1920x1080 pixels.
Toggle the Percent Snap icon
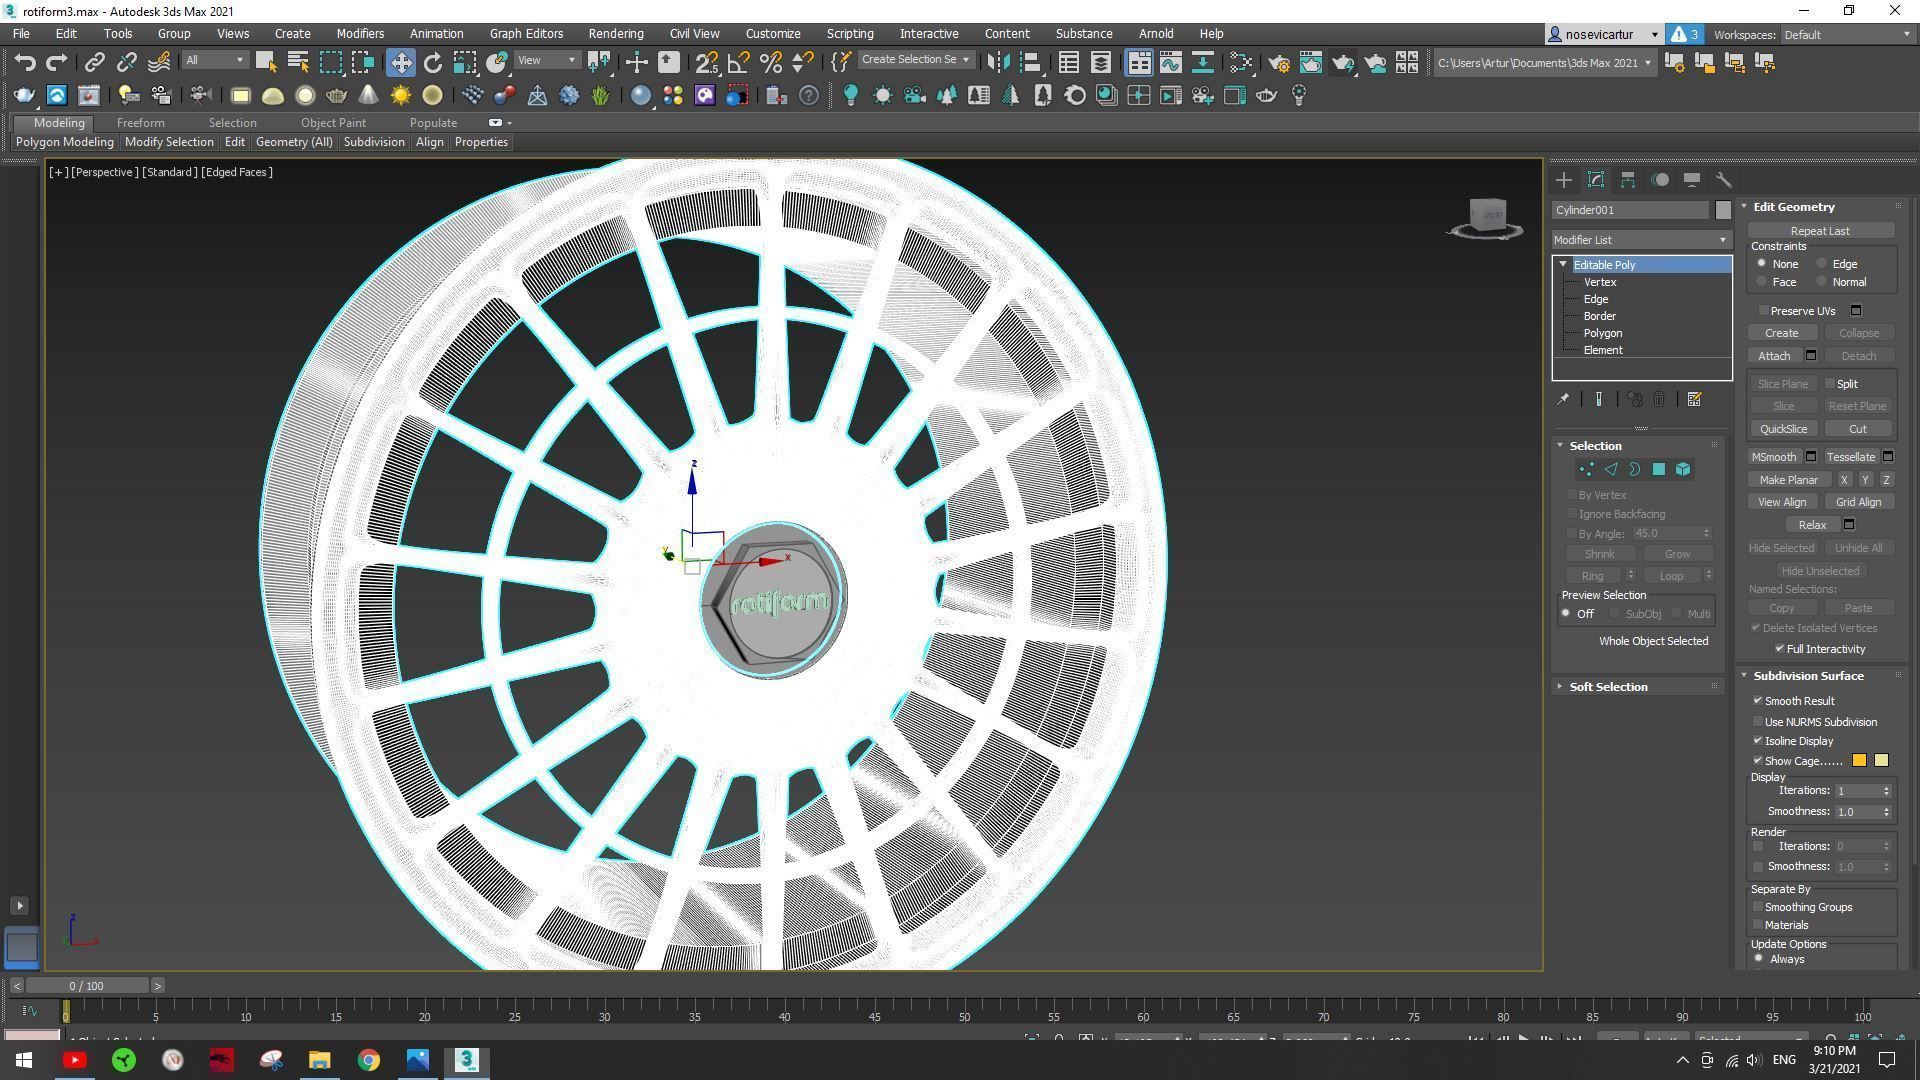point(771,62)
